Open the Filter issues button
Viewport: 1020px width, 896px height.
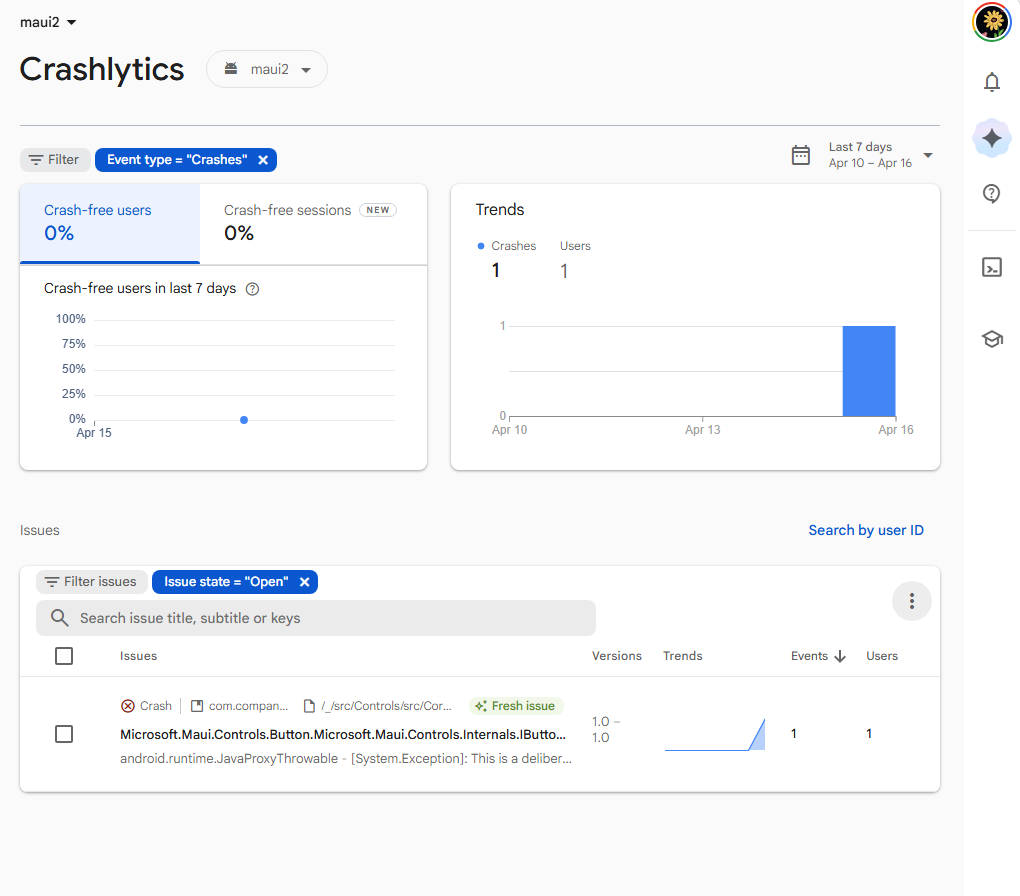pos(92,582)
